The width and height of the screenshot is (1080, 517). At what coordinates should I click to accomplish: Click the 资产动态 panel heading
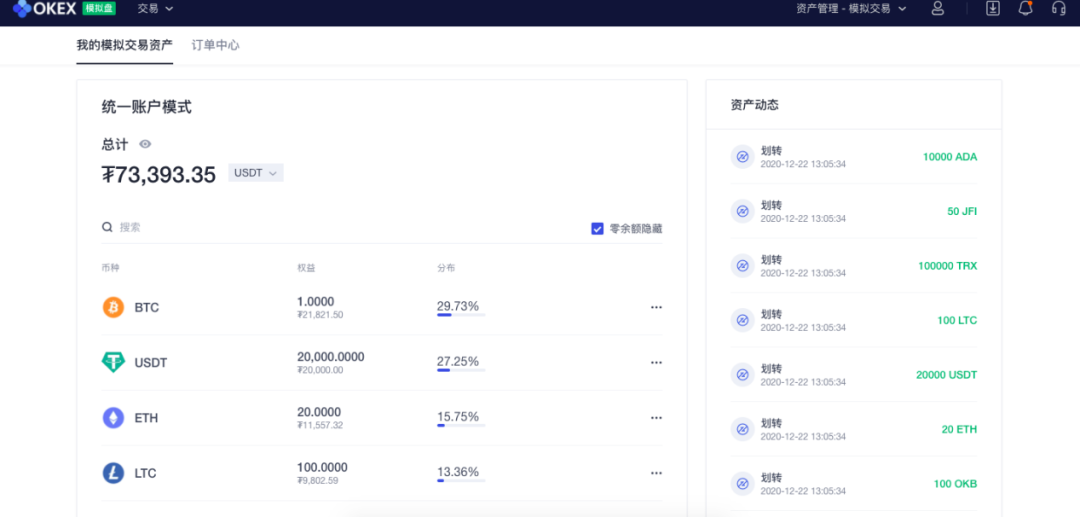[x=755, y=105]
